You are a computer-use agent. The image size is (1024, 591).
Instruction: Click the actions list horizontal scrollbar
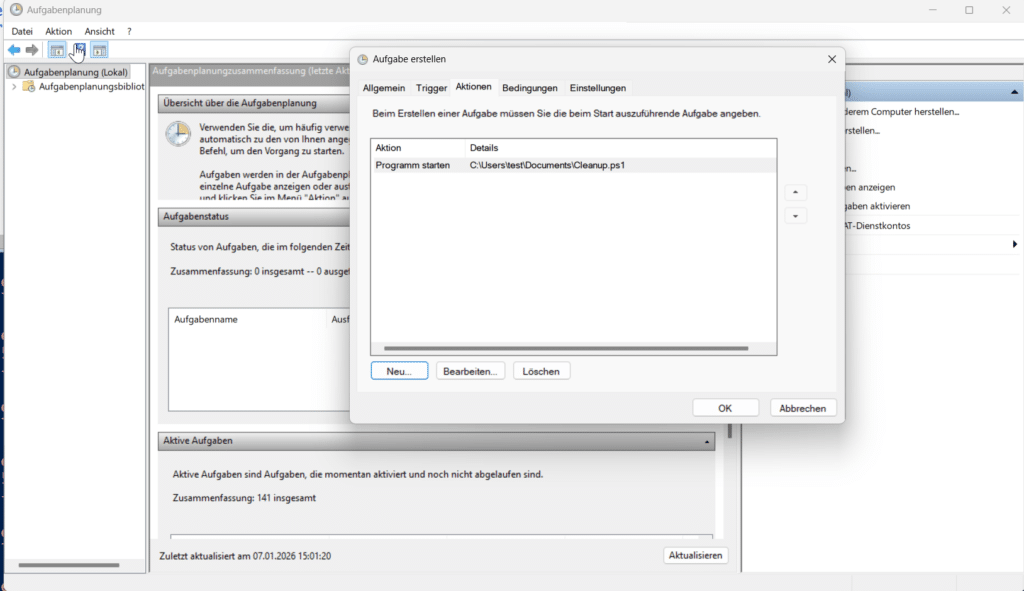click(x=565, y=348)
